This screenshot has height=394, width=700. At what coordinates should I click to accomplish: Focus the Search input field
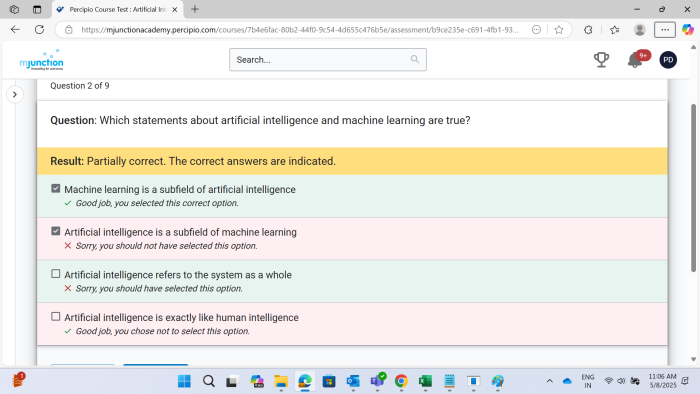[x=328, y=60]
